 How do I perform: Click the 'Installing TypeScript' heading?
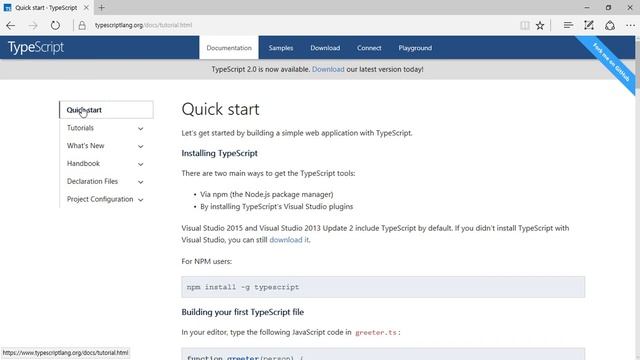220,153
